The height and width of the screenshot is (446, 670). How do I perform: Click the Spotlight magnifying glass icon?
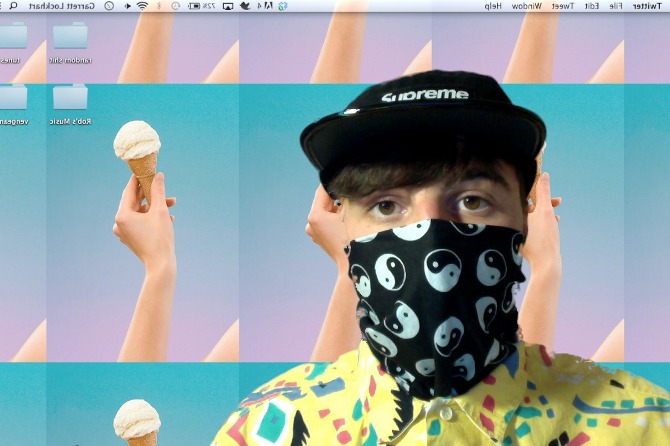(13, 6)
